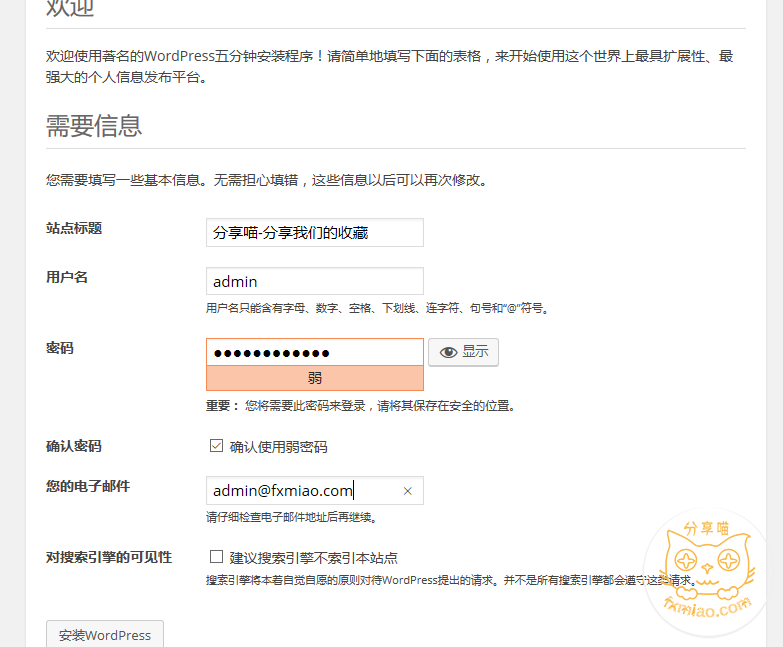
Task: Focus the username field containing admin
Action: click(315, 281)
